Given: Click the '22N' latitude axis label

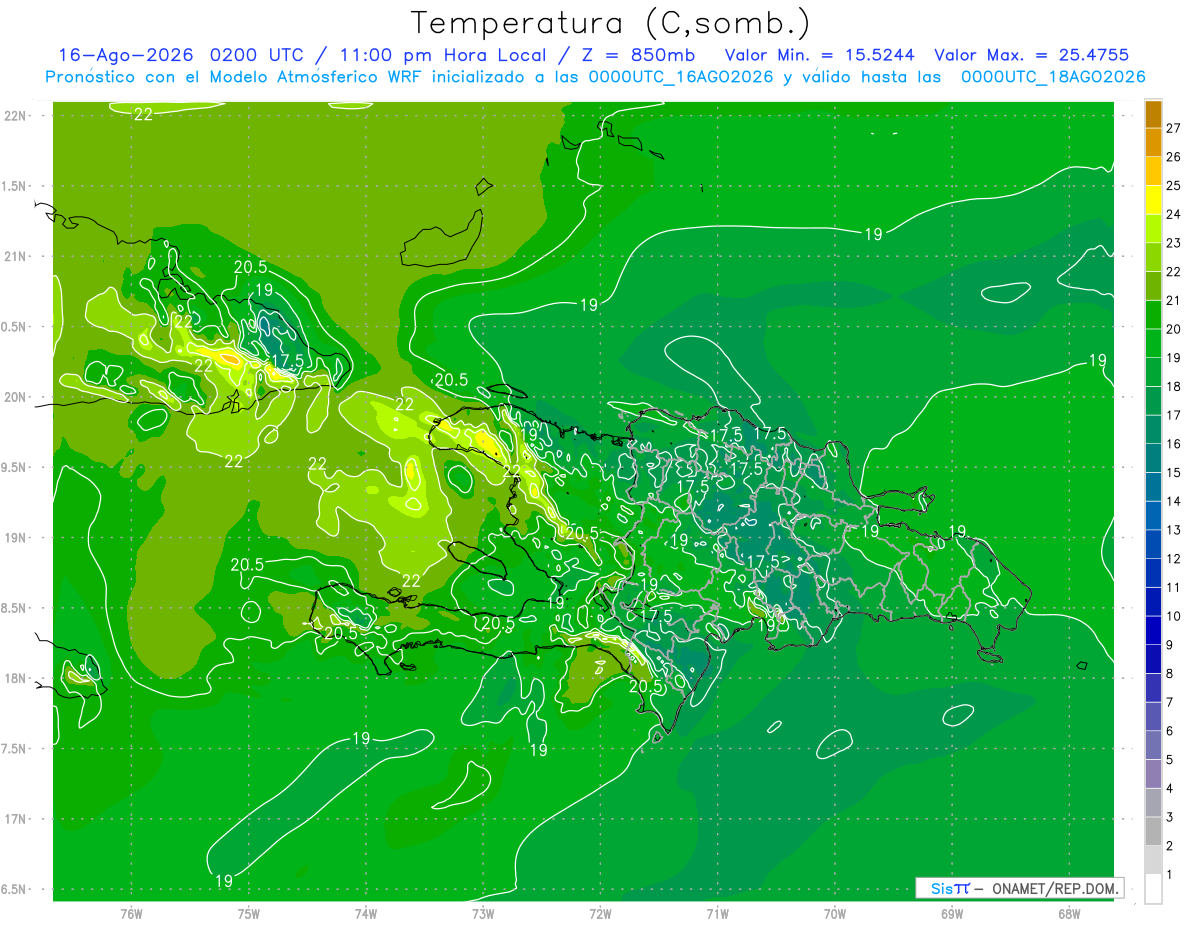Looking at the screenshot, I should coord(17,116).
